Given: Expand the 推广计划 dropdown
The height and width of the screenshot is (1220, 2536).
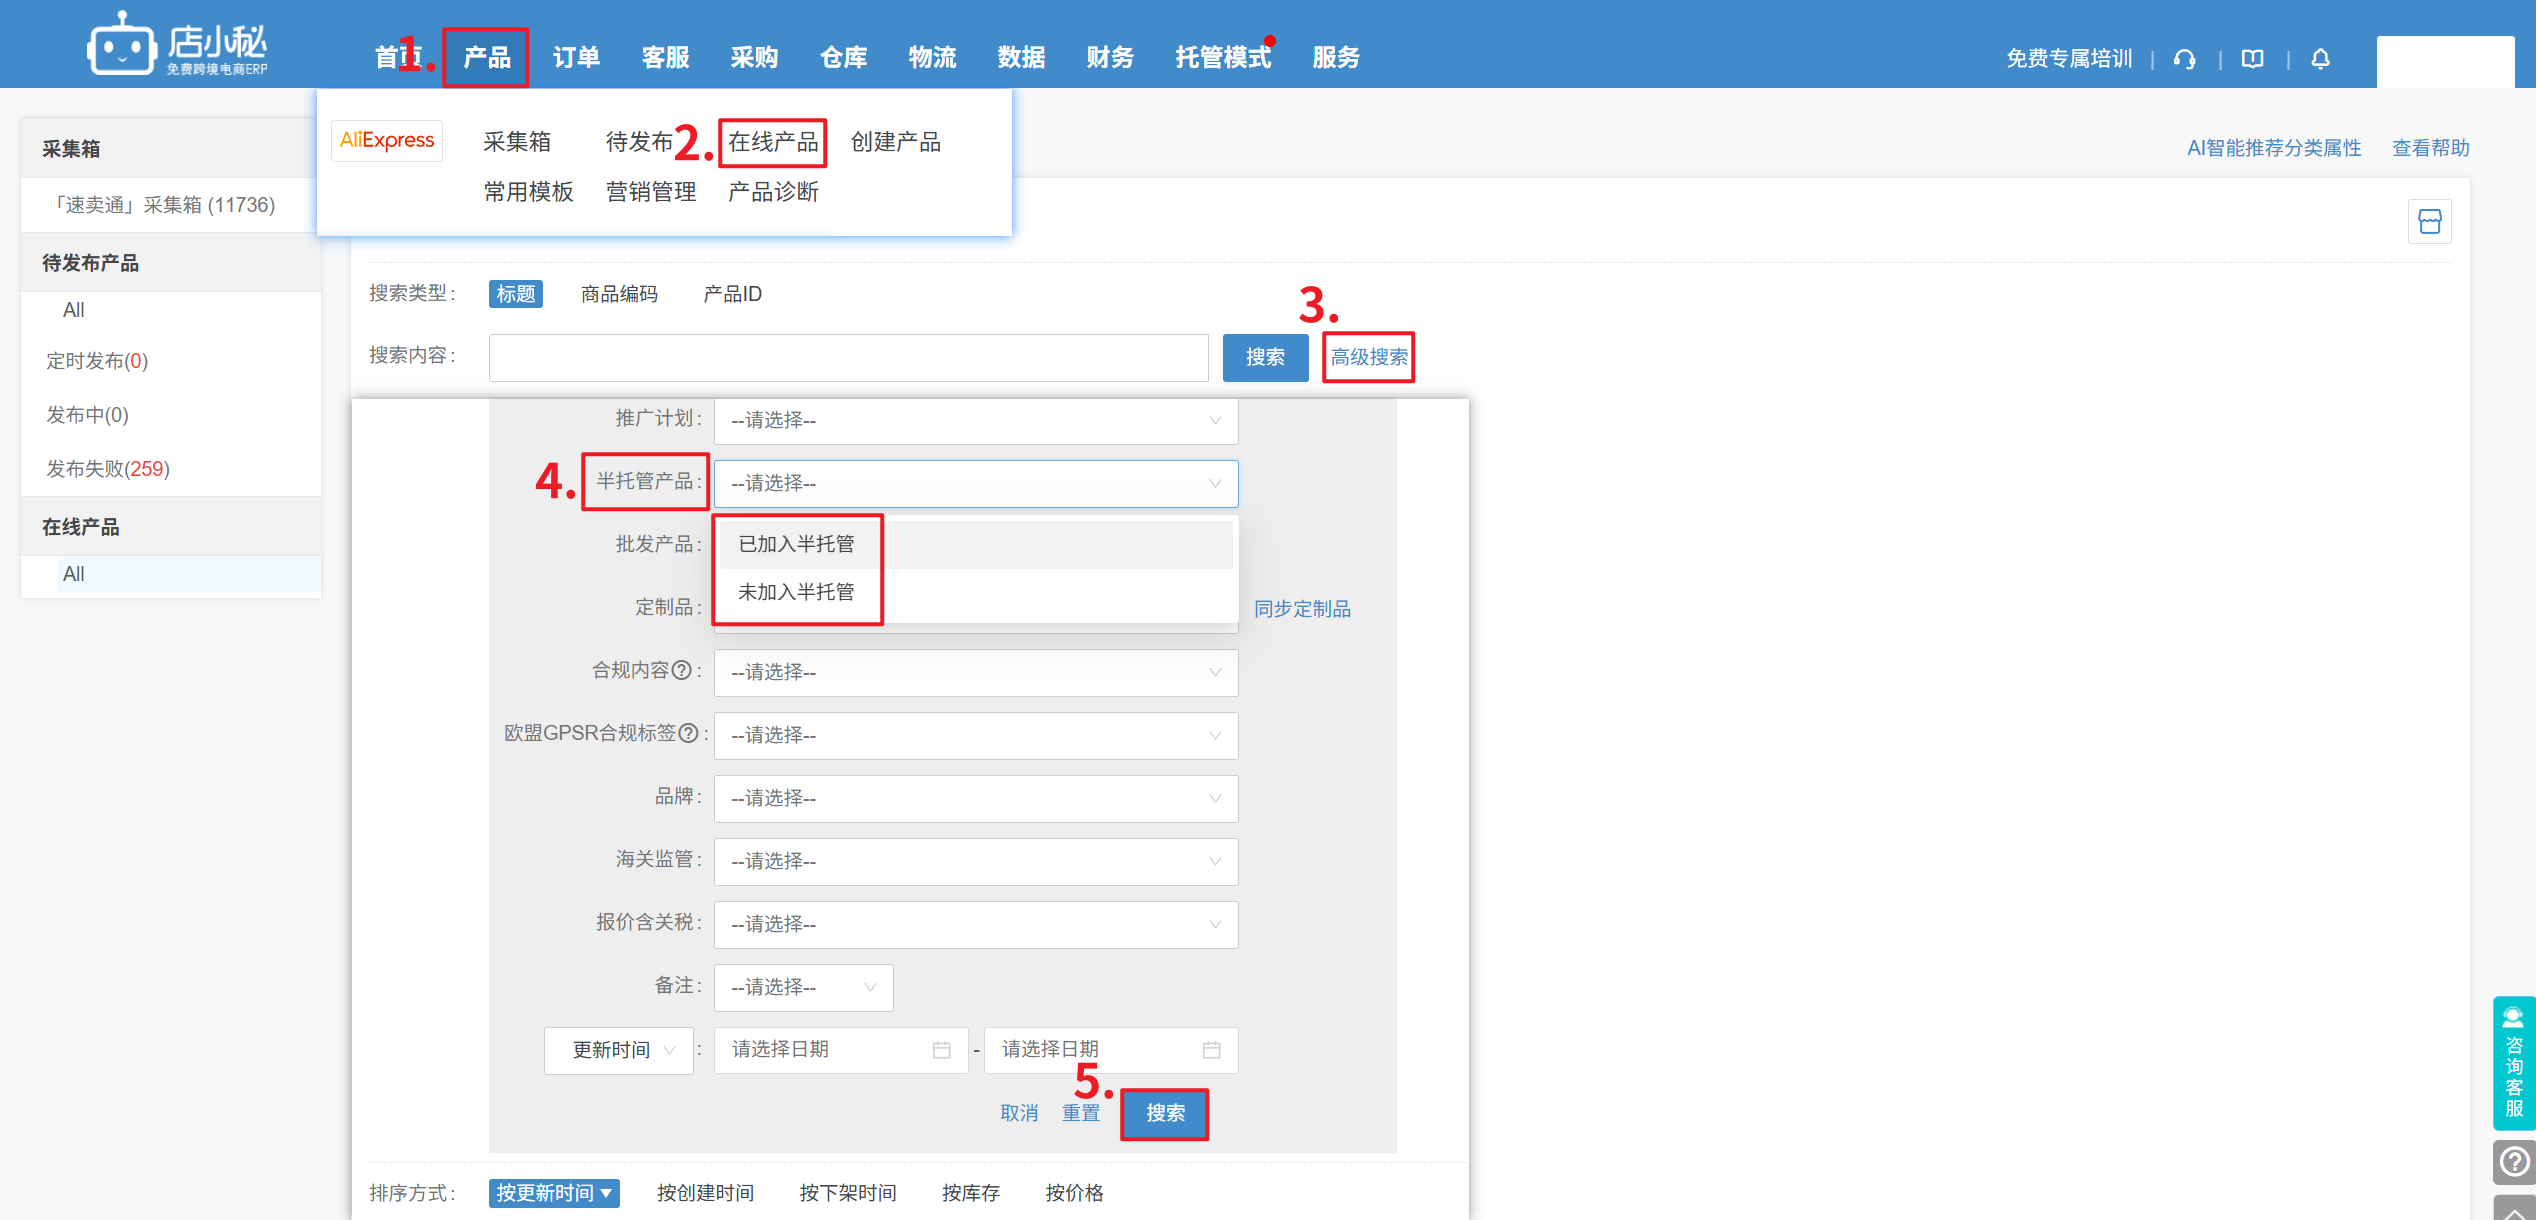Looking at the screenshot, I should tap(975, 421).
